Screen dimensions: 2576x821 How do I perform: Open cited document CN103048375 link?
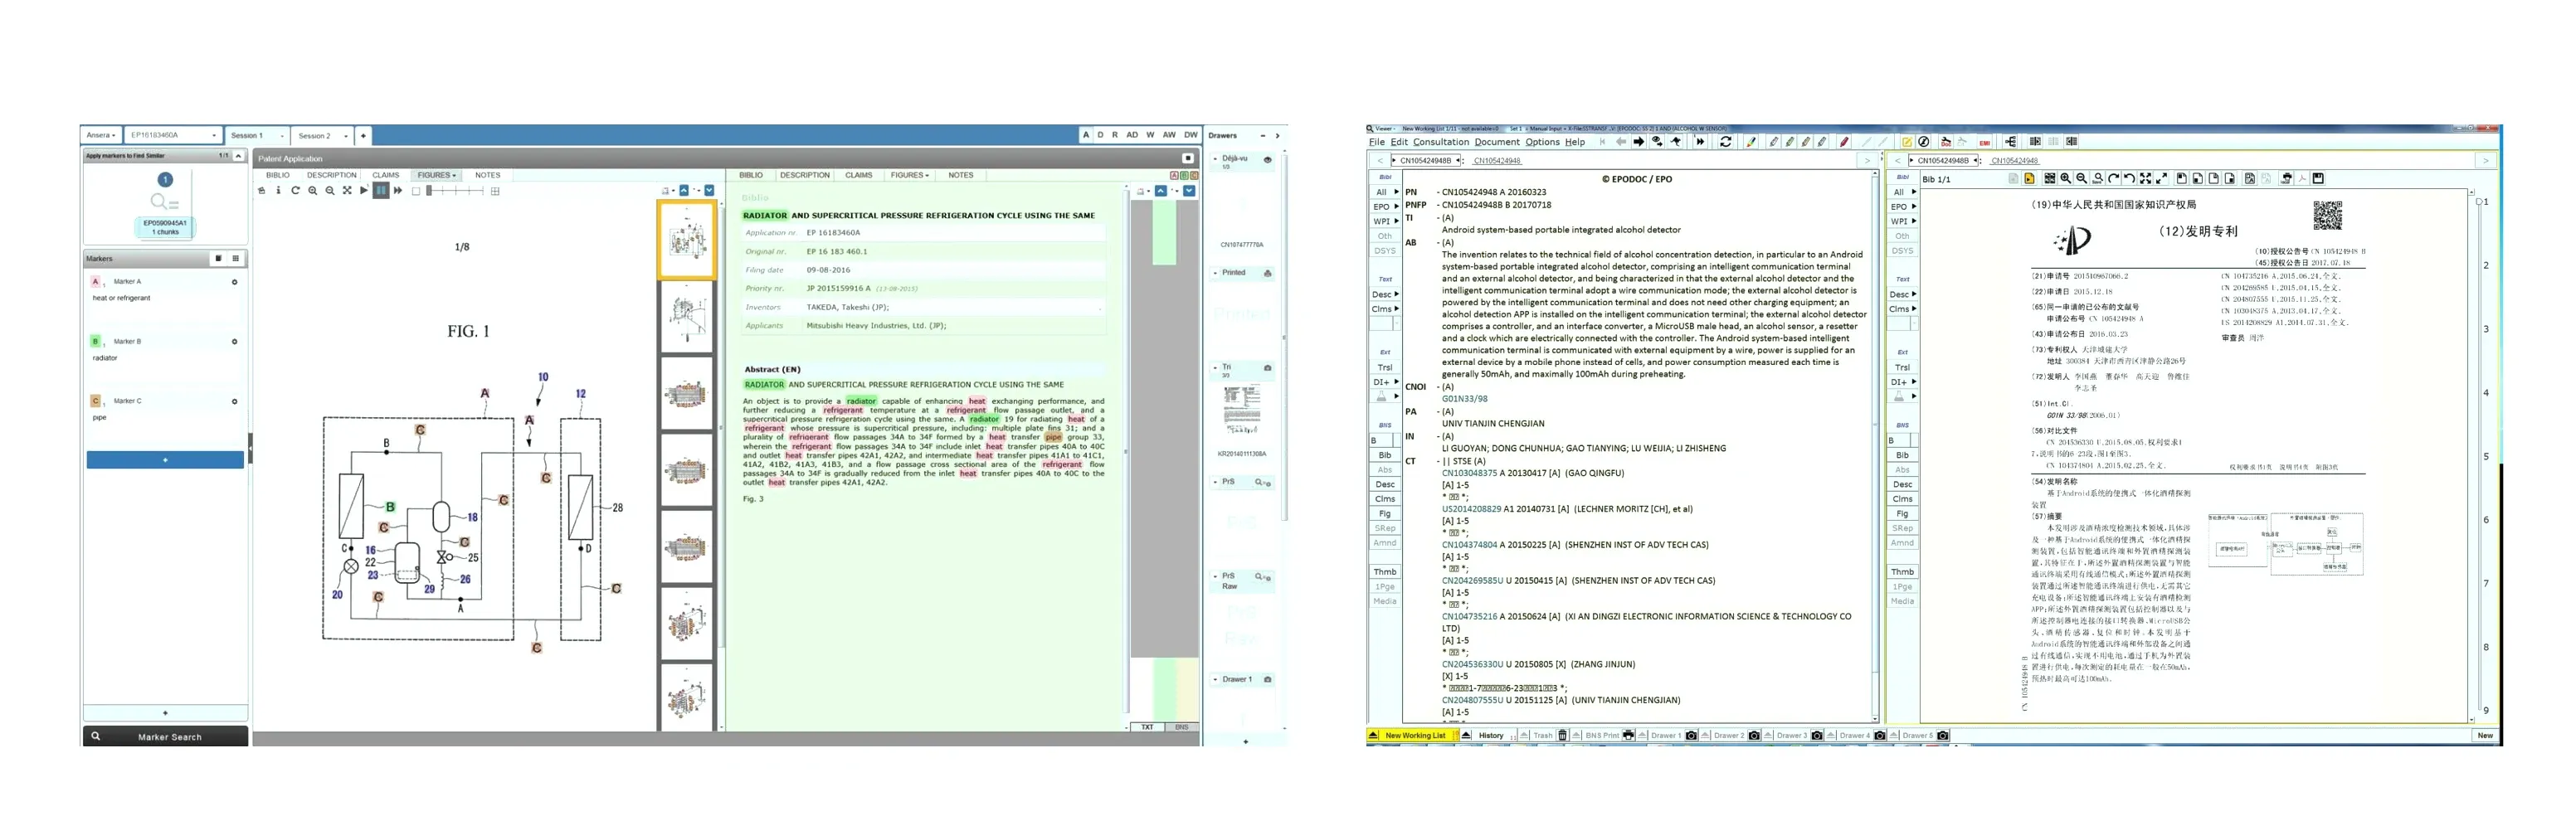pyautogui.click(x=1469, y=473)
